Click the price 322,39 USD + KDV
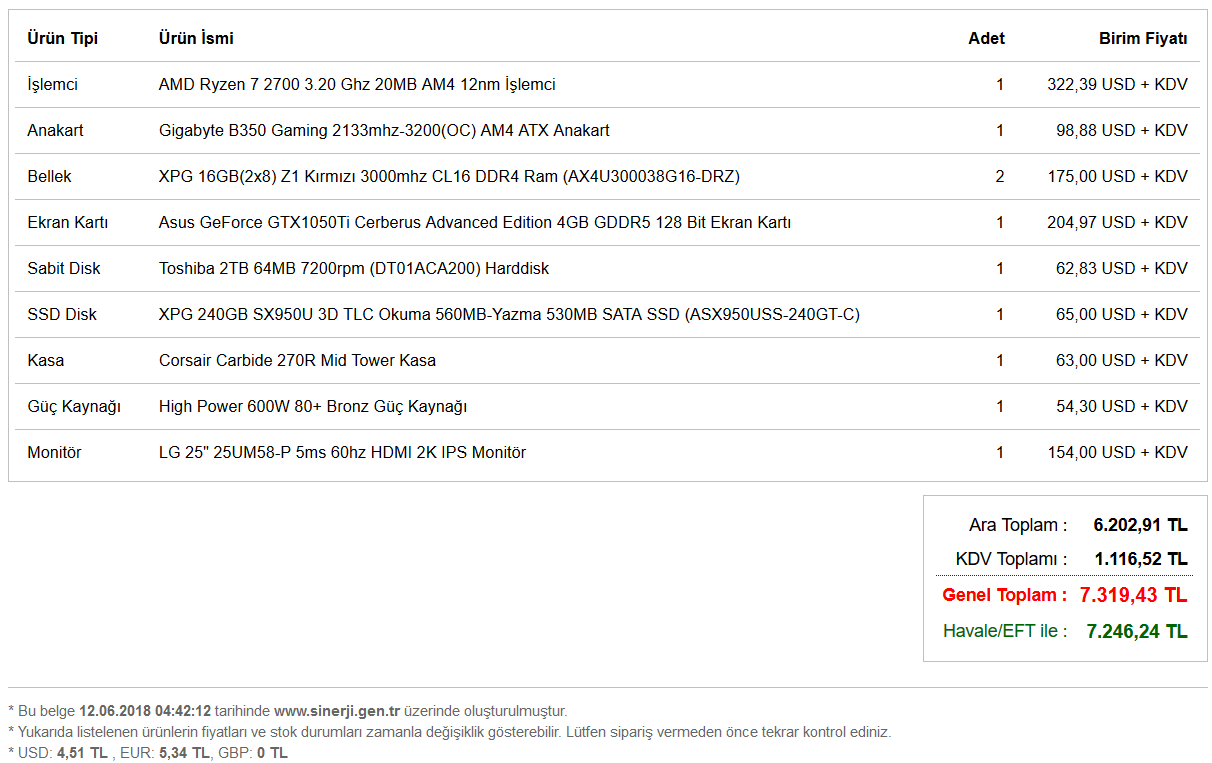 tap(1117, 85)
